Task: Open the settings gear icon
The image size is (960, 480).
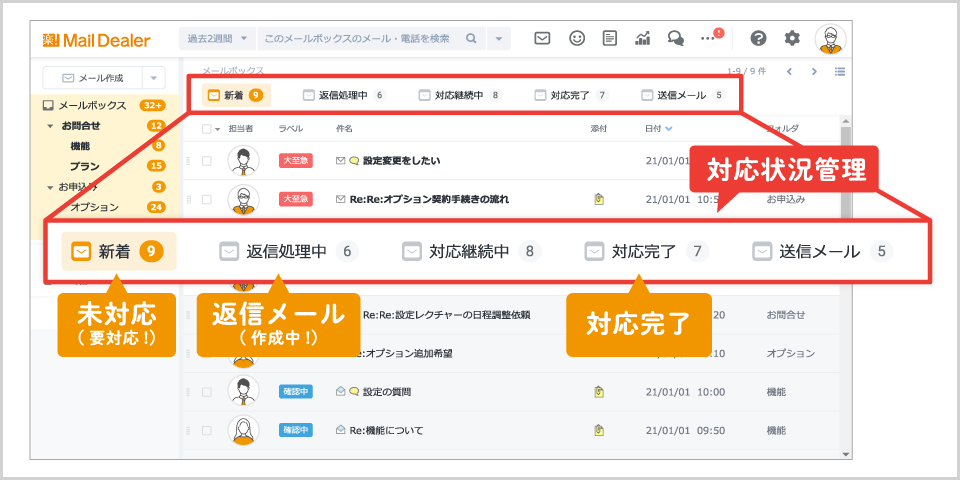Action: pos(792,39)
